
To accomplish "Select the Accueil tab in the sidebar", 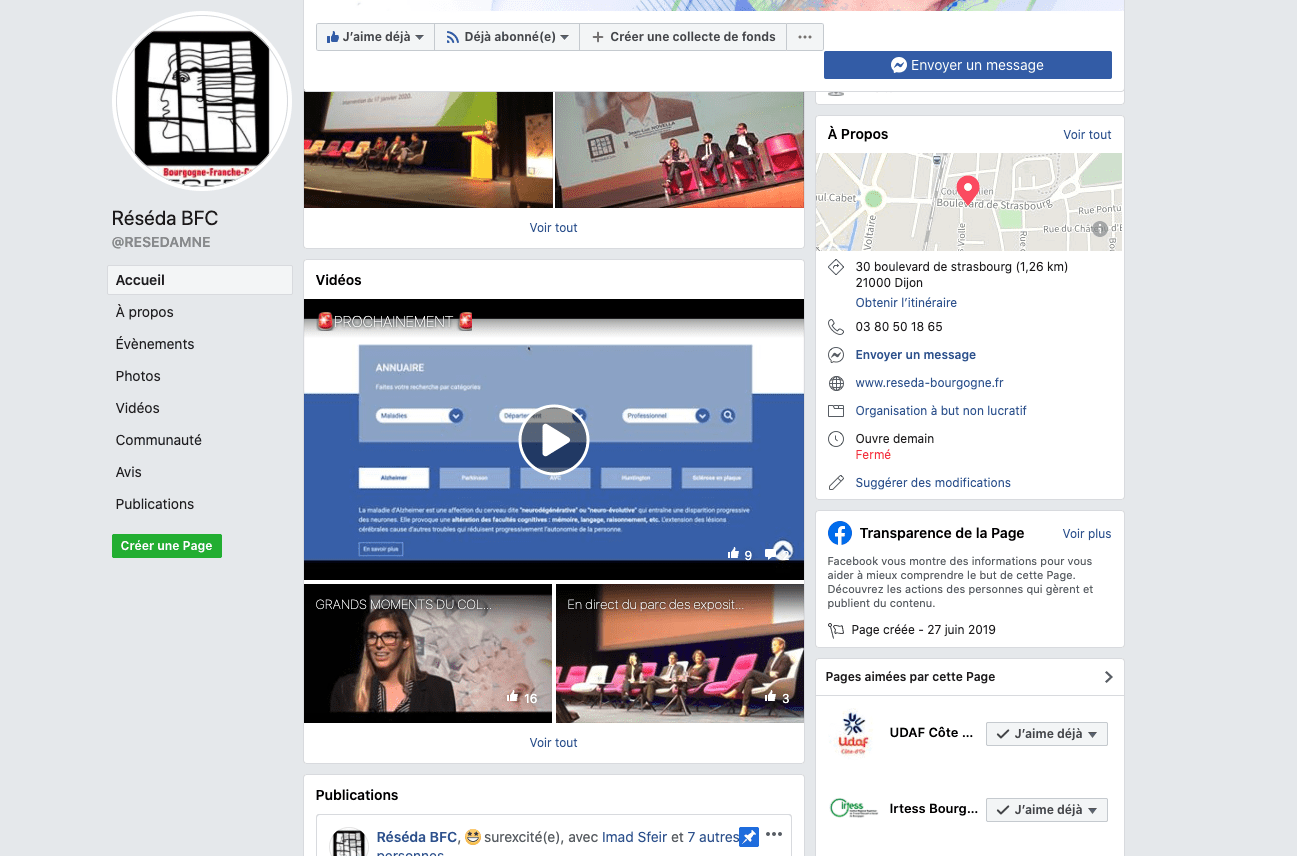I will pyautogui.click(x=200, y=280).
